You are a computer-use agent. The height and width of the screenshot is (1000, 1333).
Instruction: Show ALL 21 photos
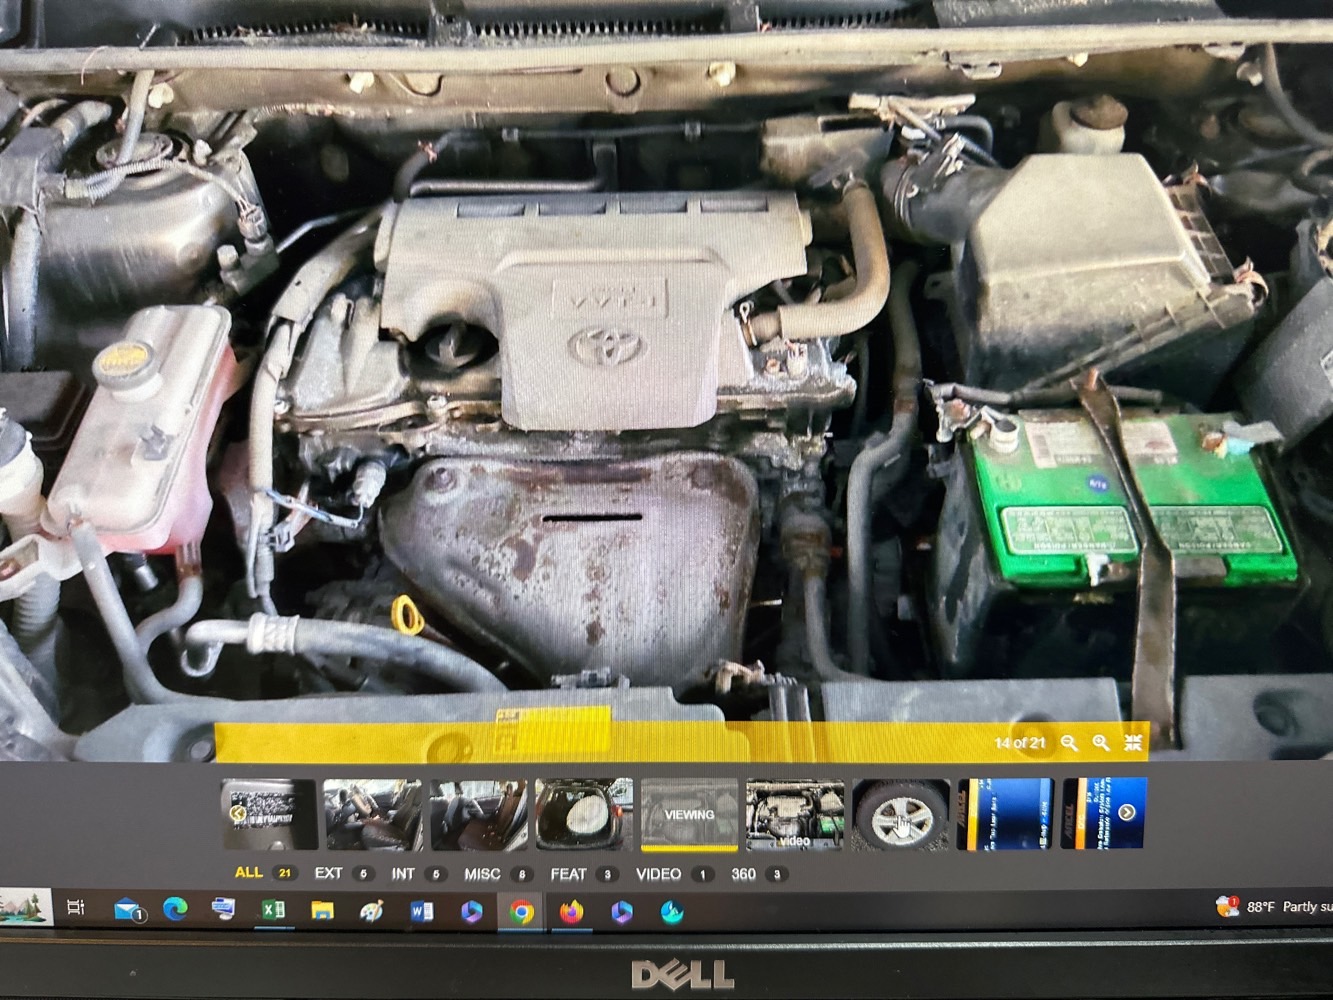264,873
